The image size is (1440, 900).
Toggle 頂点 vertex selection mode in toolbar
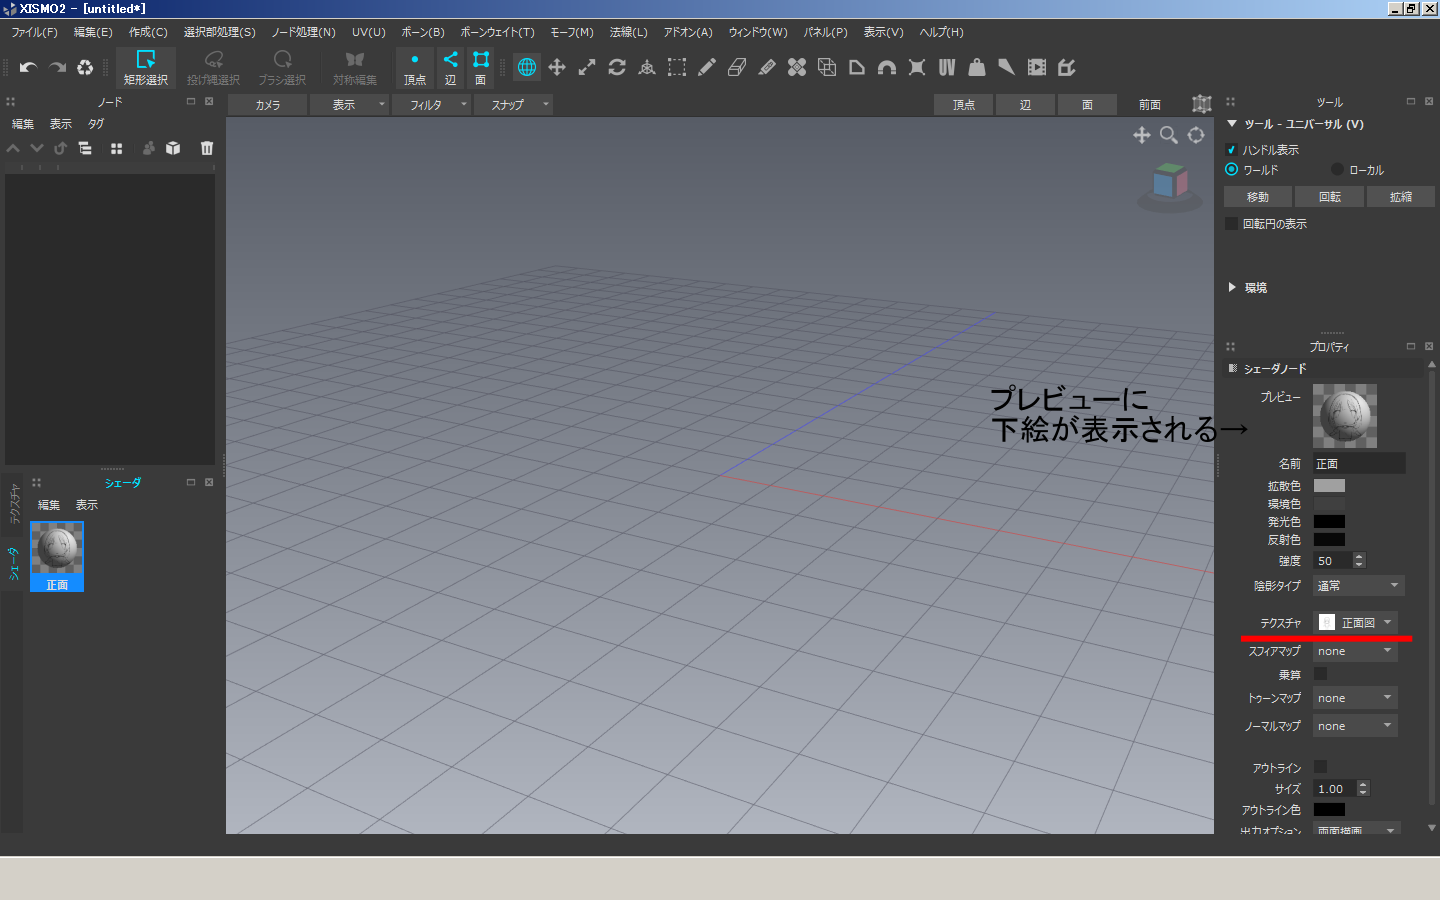pyautogui.click(x=415, y=67)
